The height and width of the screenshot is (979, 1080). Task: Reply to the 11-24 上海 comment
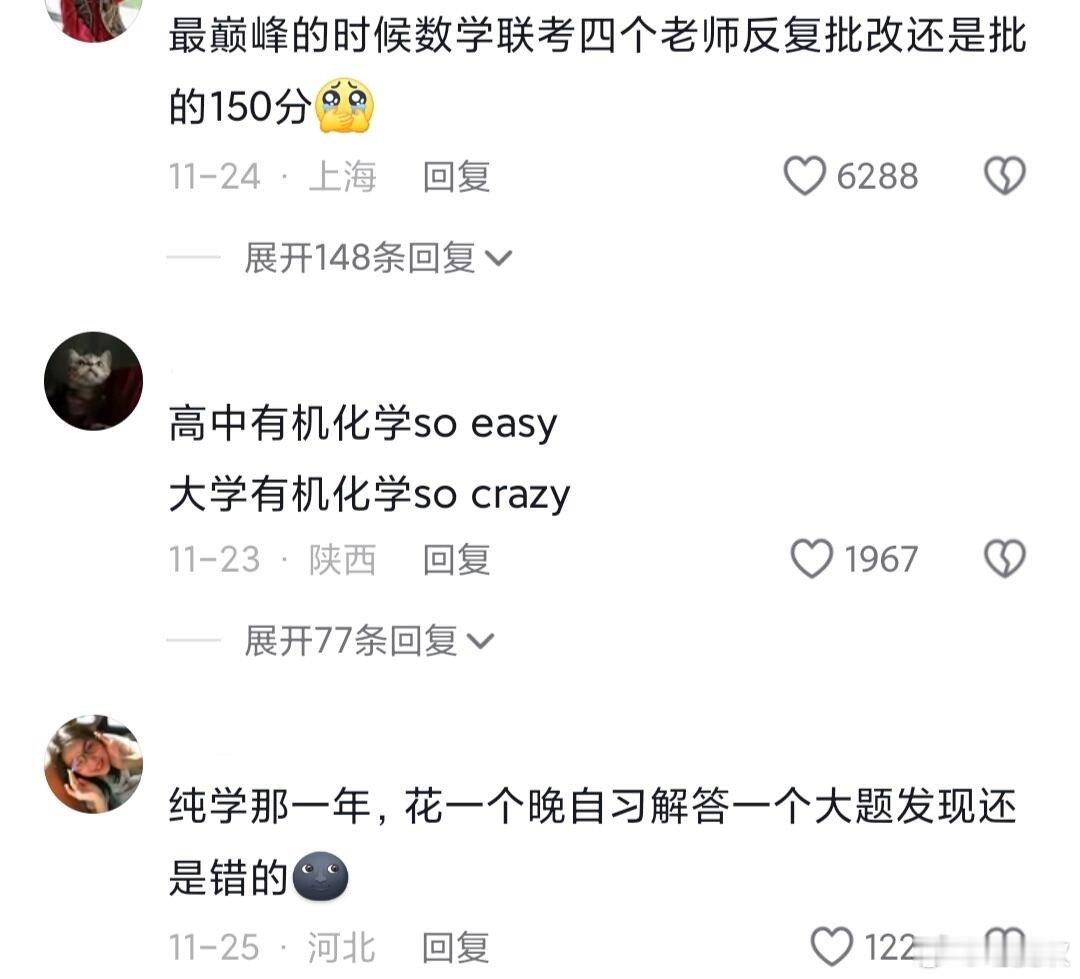(456, 176)
